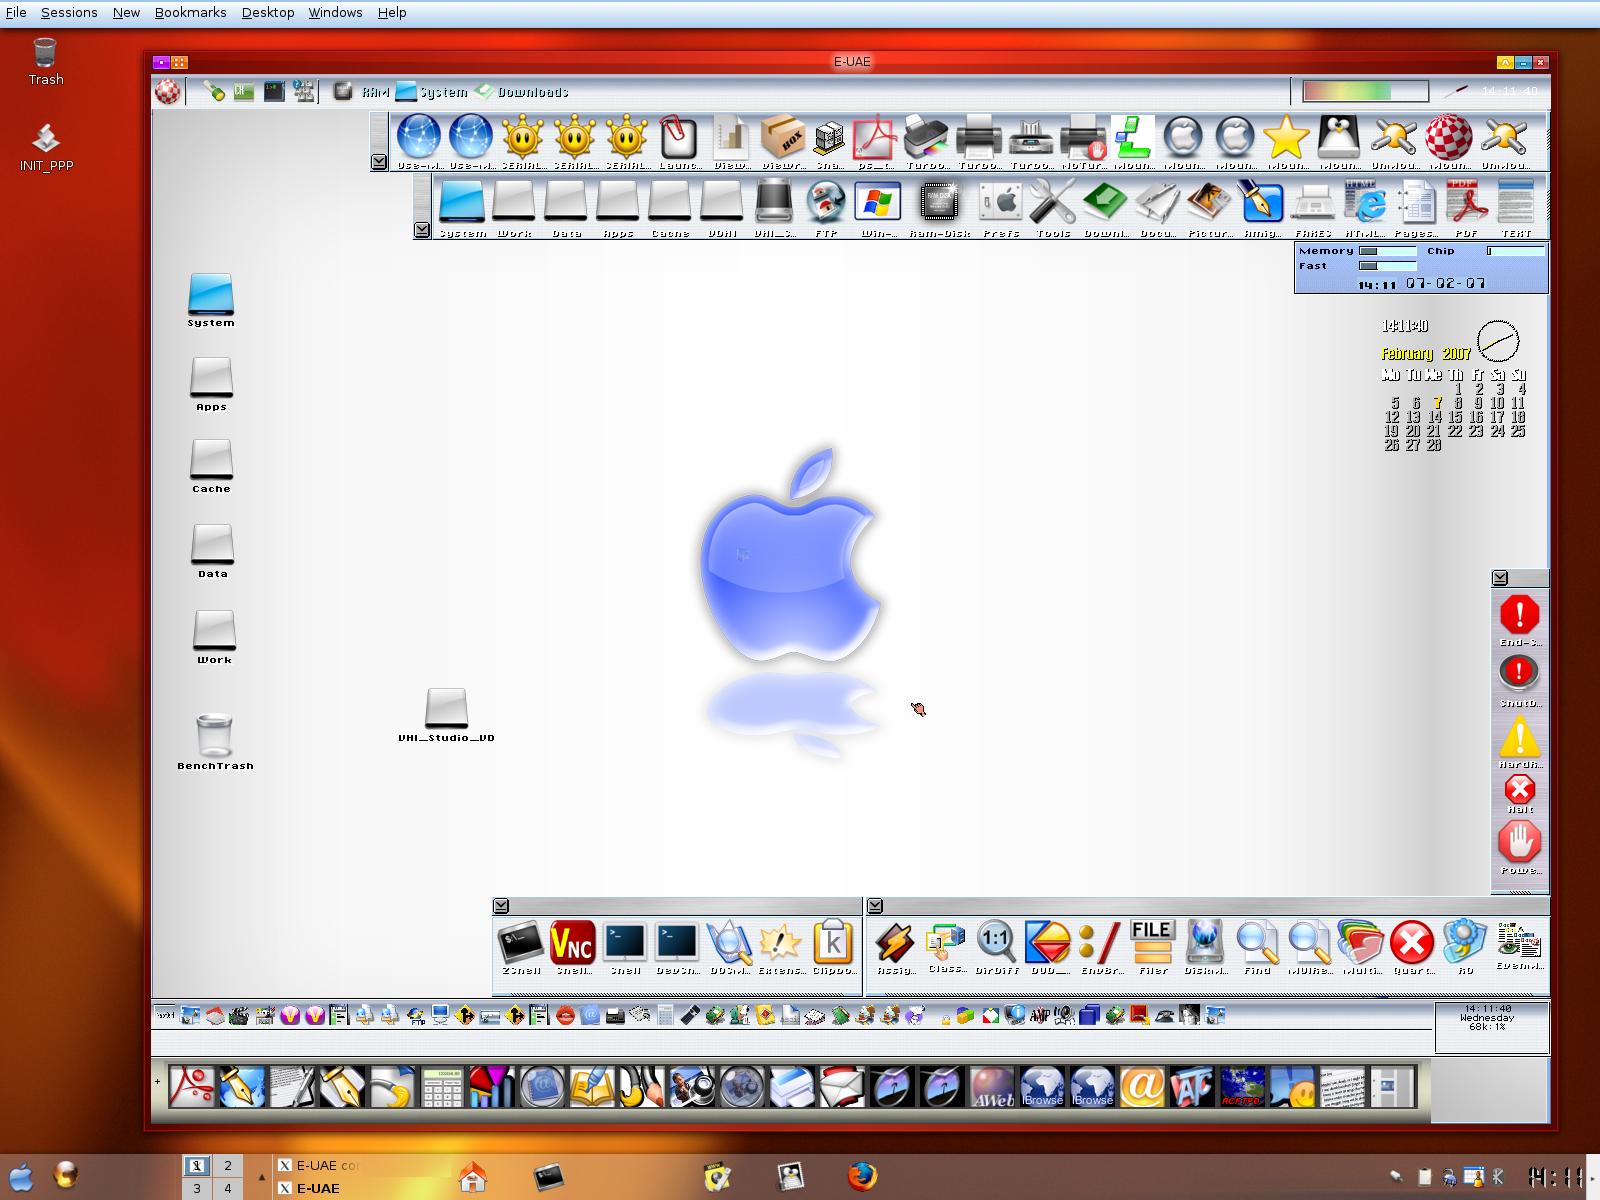Open the Assign lightning bolt icon

click(x=893, y=943)
